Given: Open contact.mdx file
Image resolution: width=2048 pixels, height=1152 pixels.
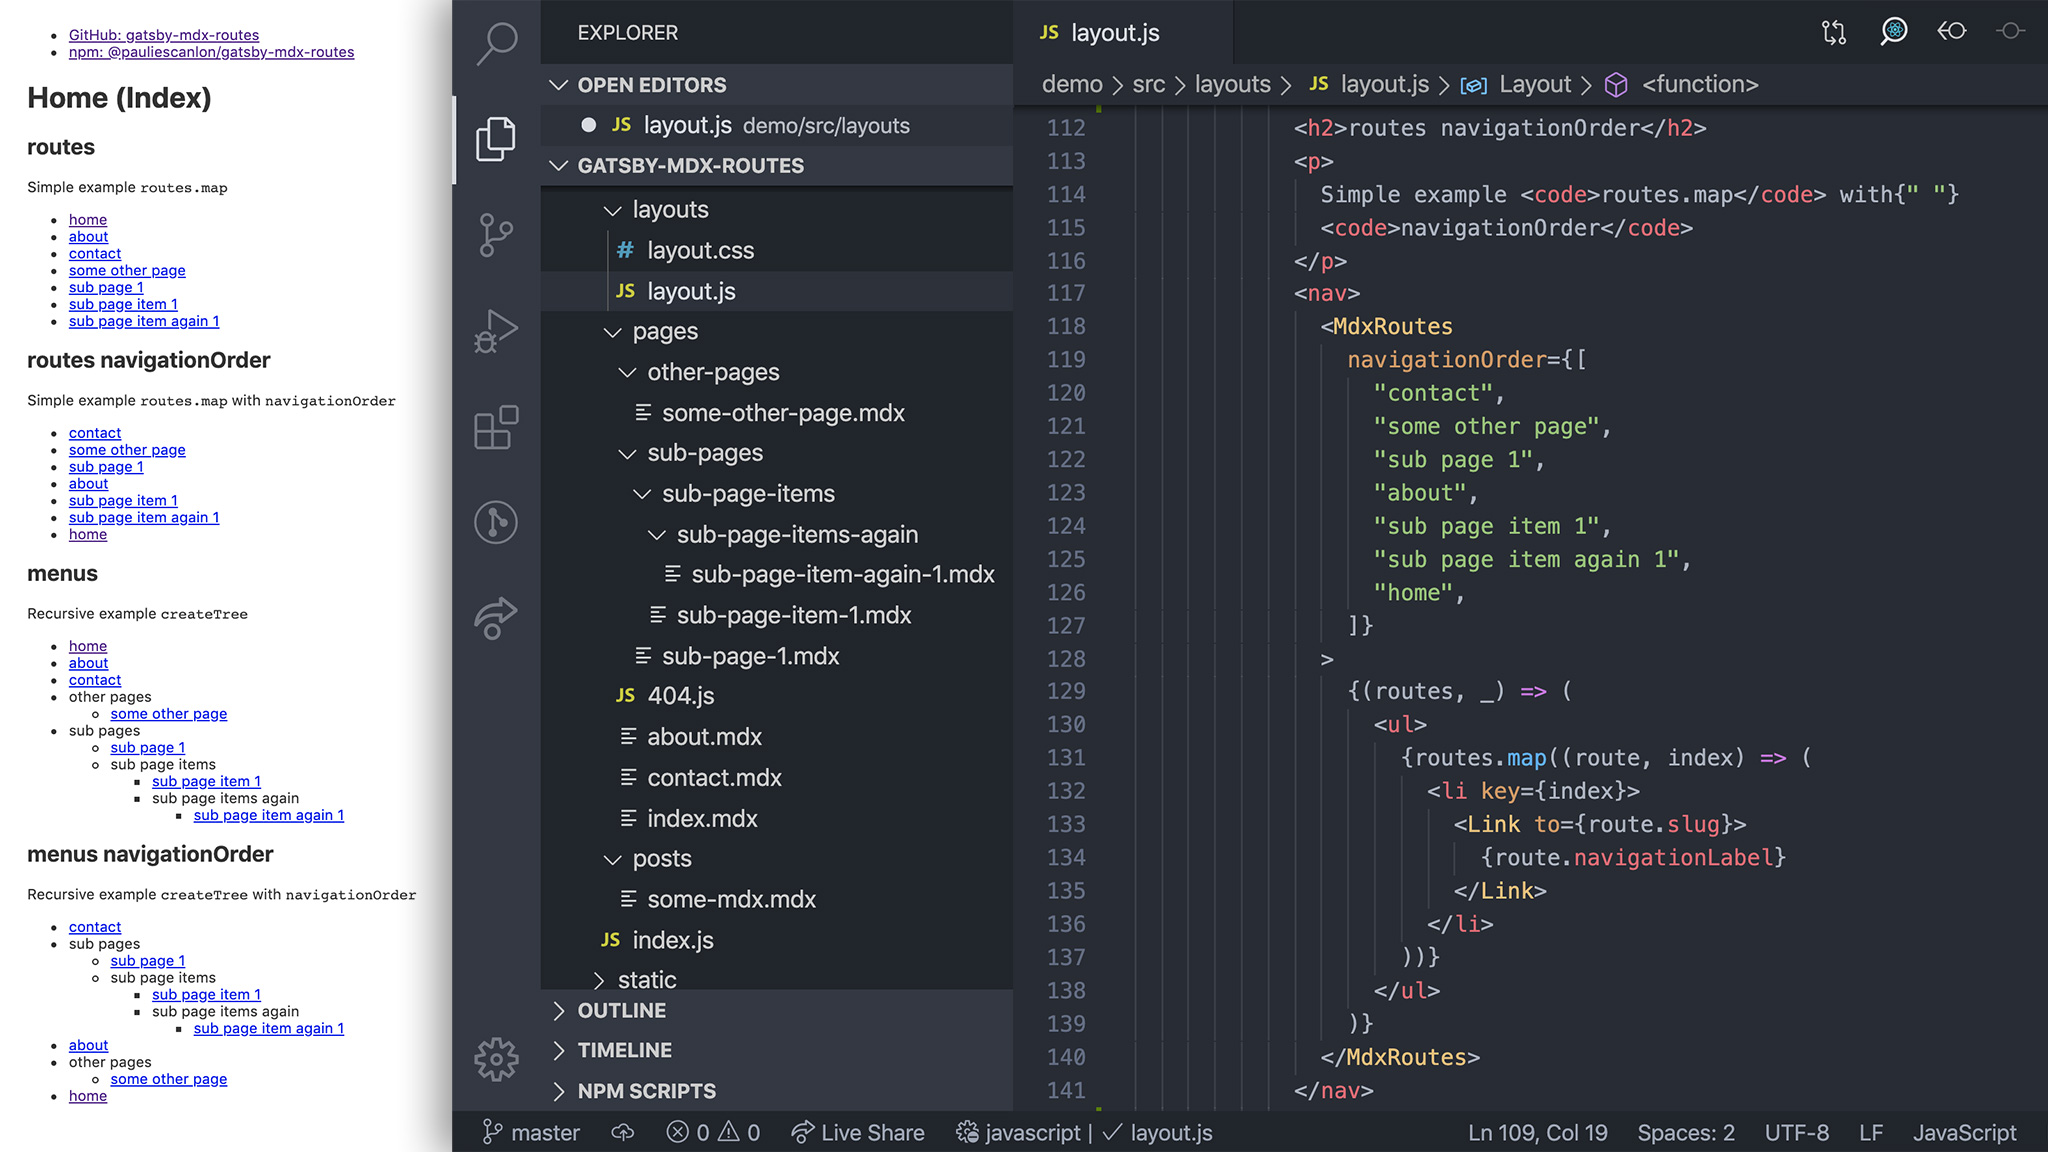Looking at the screenshot, I should [x=777, y=778].
